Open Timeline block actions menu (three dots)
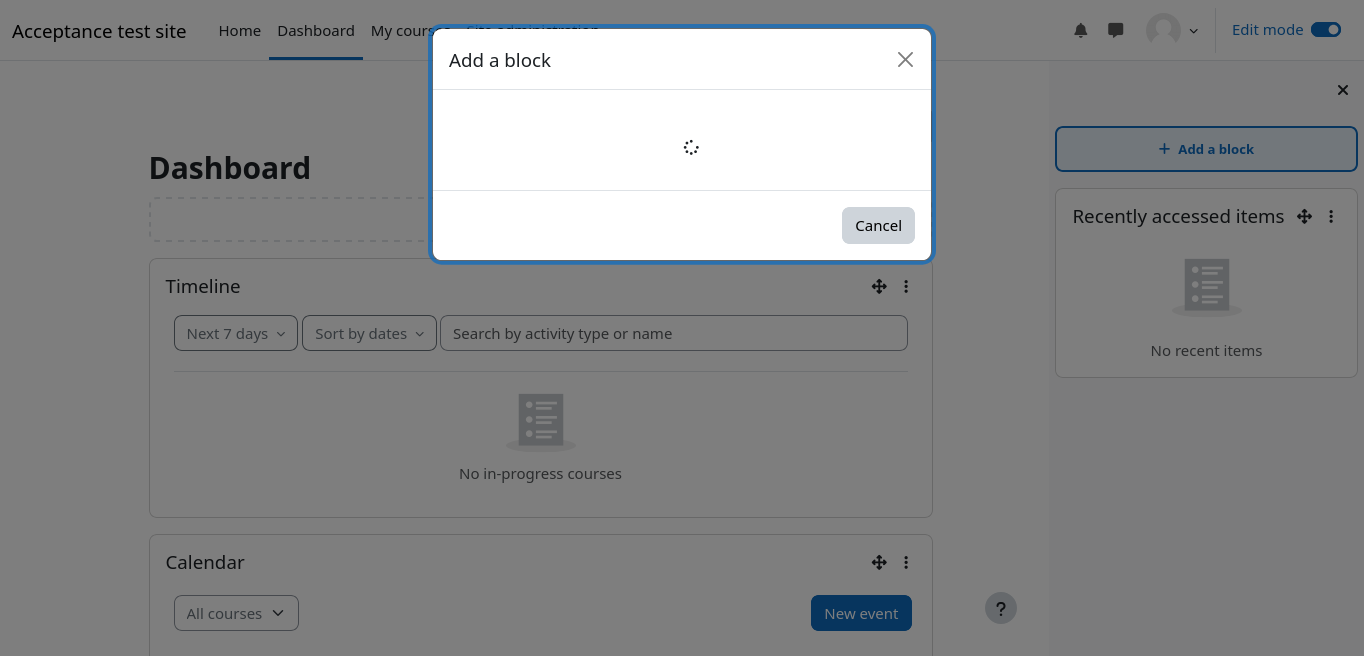This screenshot has width=1364, height=656. click(906, 287)
